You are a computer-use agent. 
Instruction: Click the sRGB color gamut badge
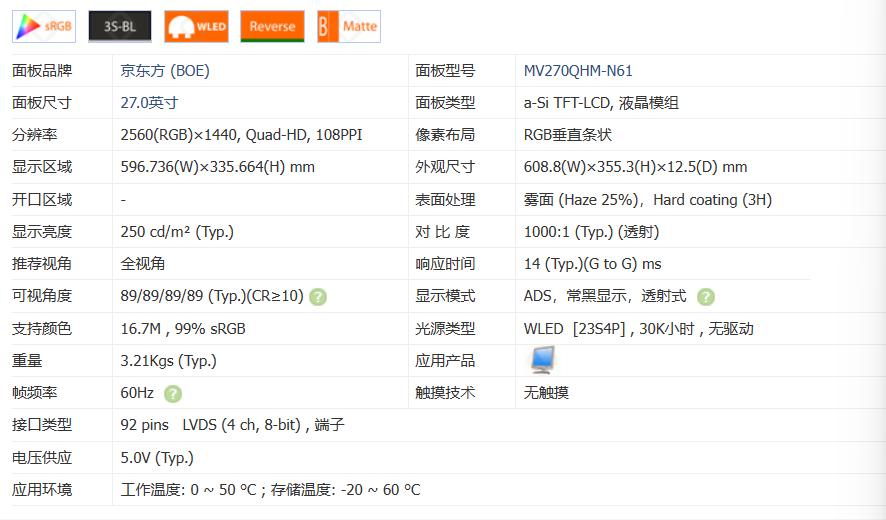pyautogui.click(x=44, y=27)
